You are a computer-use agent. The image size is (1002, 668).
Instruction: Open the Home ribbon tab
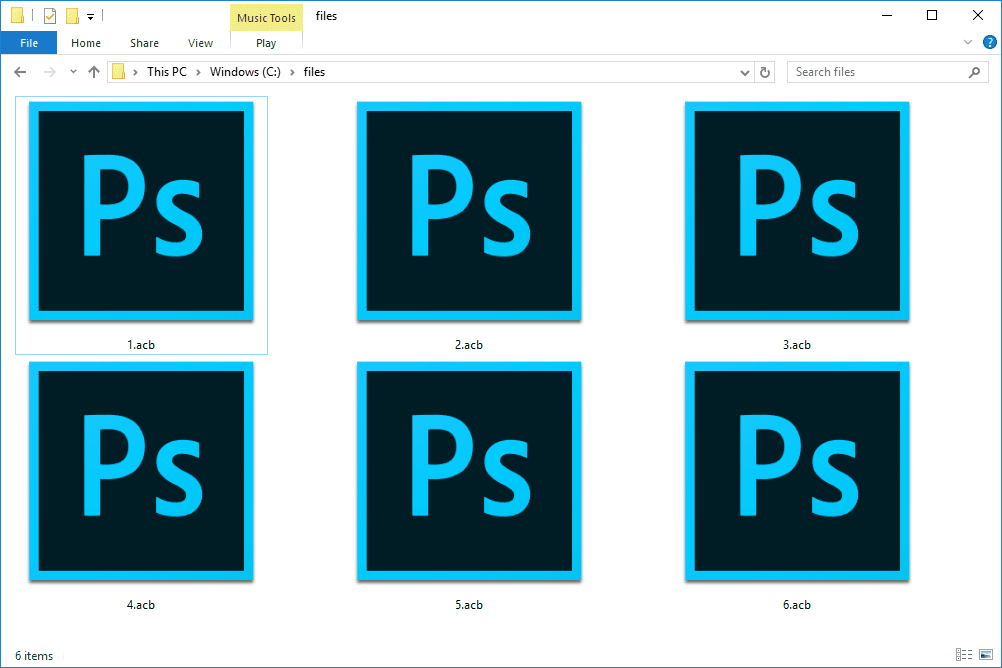point(86,43)
